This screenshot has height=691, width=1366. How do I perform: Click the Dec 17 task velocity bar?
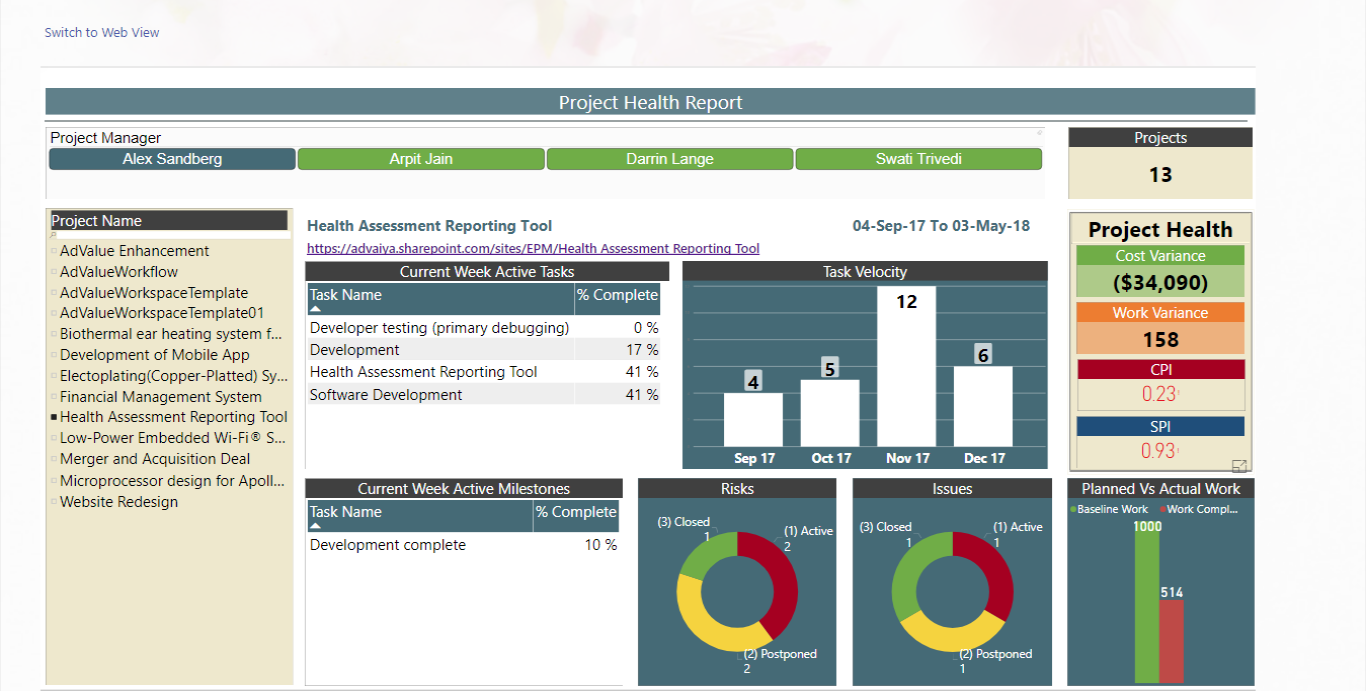[983, 406]
